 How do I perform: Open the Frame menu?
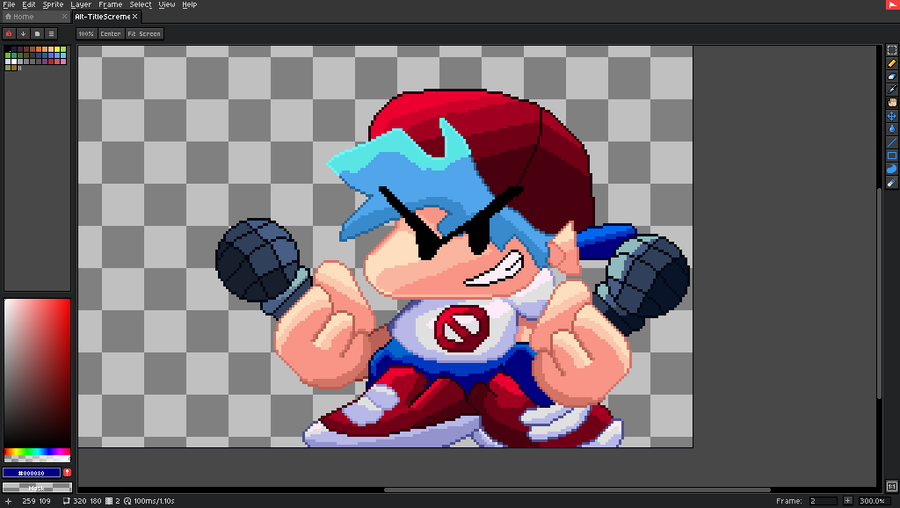tap(110, 5)
